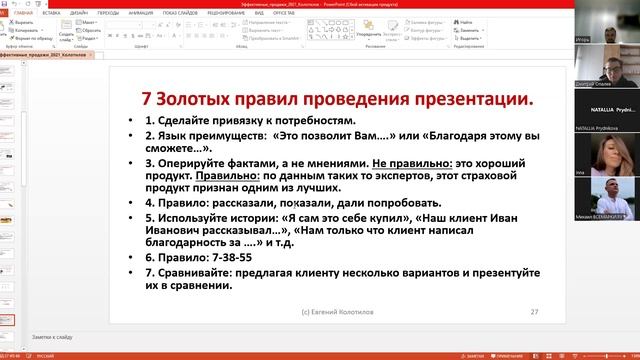Switch to reading view in status bar
The image size is (640, 360).
pos(562,356)
